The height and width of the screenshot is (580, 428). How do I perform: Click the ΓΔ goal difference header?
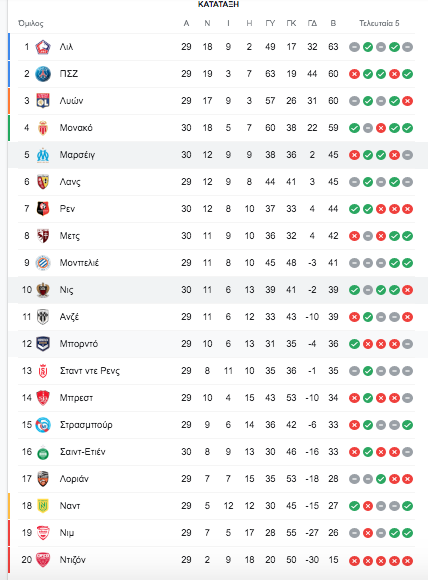point(312,23)
